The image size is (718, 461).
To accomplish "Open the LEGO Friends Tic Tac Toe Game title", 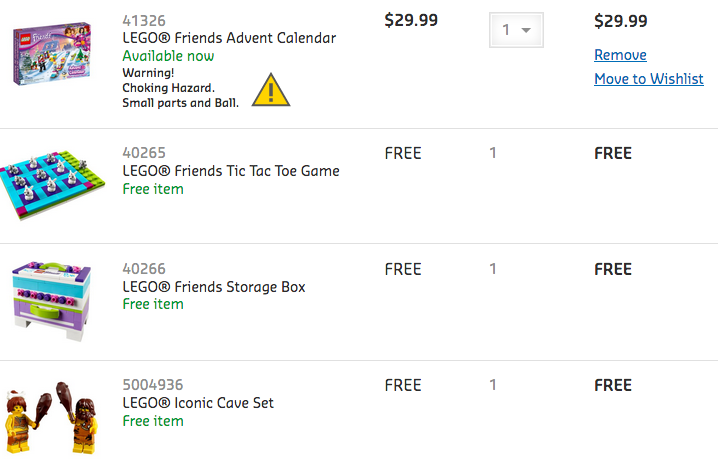I will coord(230,171).
